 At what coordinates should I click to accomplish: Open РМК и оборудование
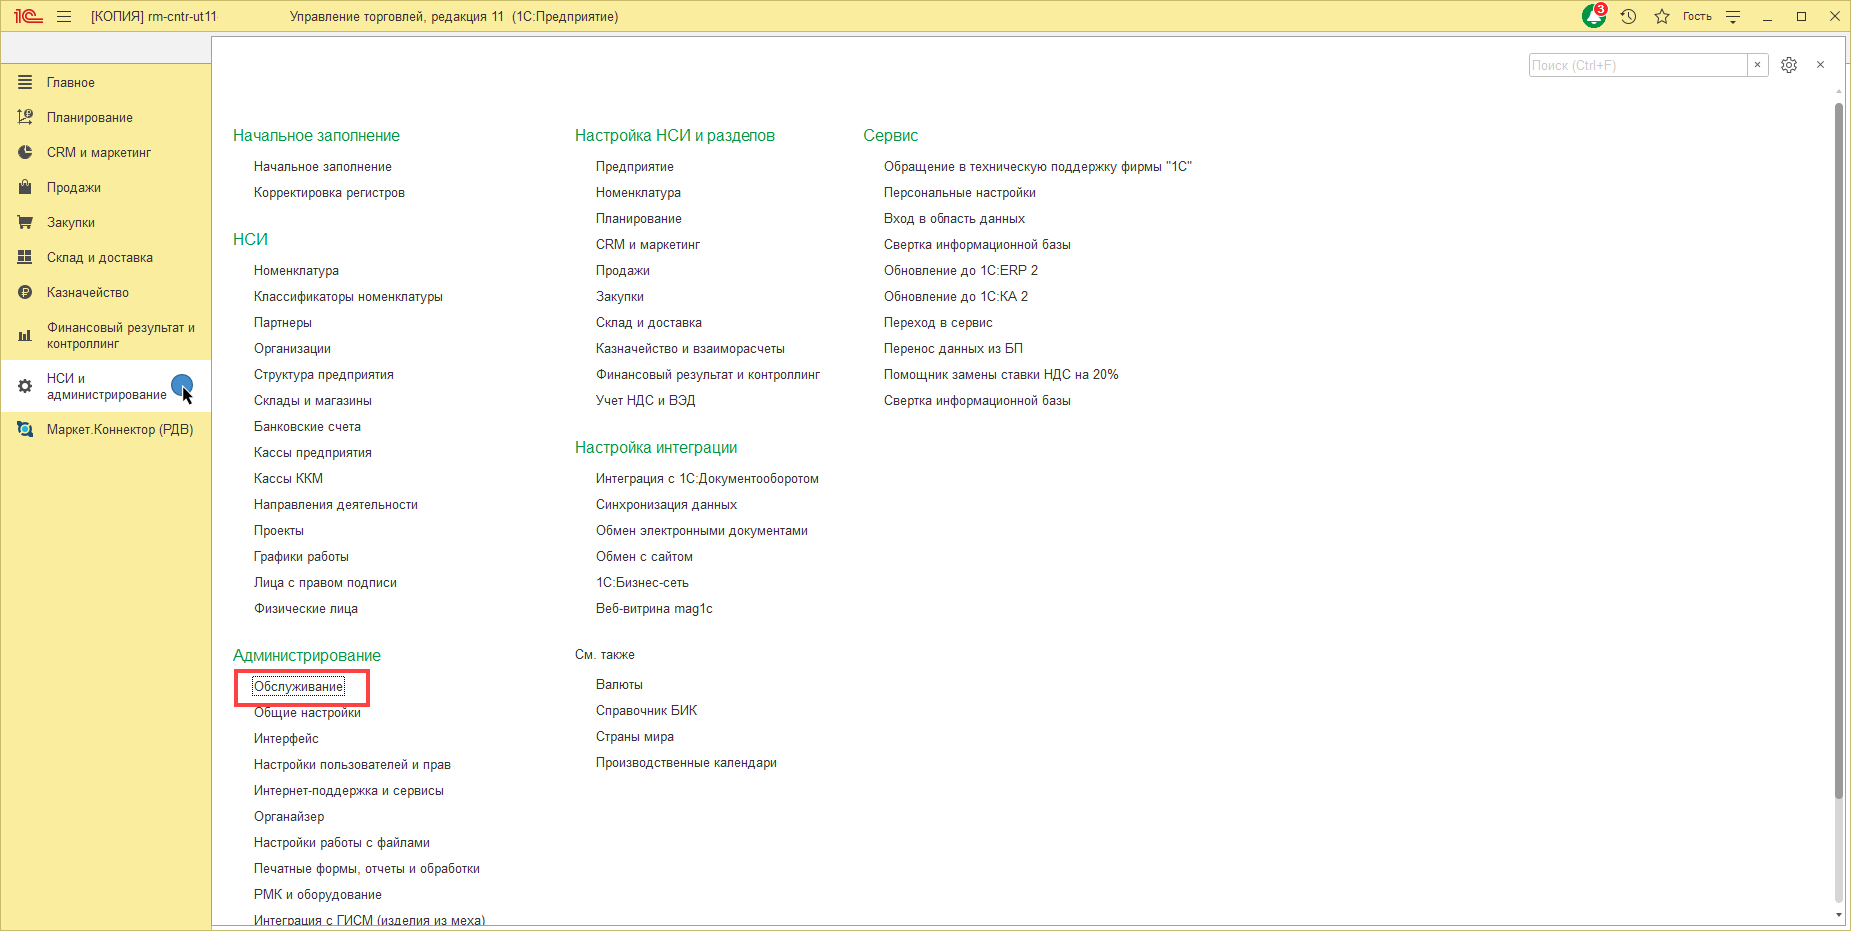[x=318, y=895]
